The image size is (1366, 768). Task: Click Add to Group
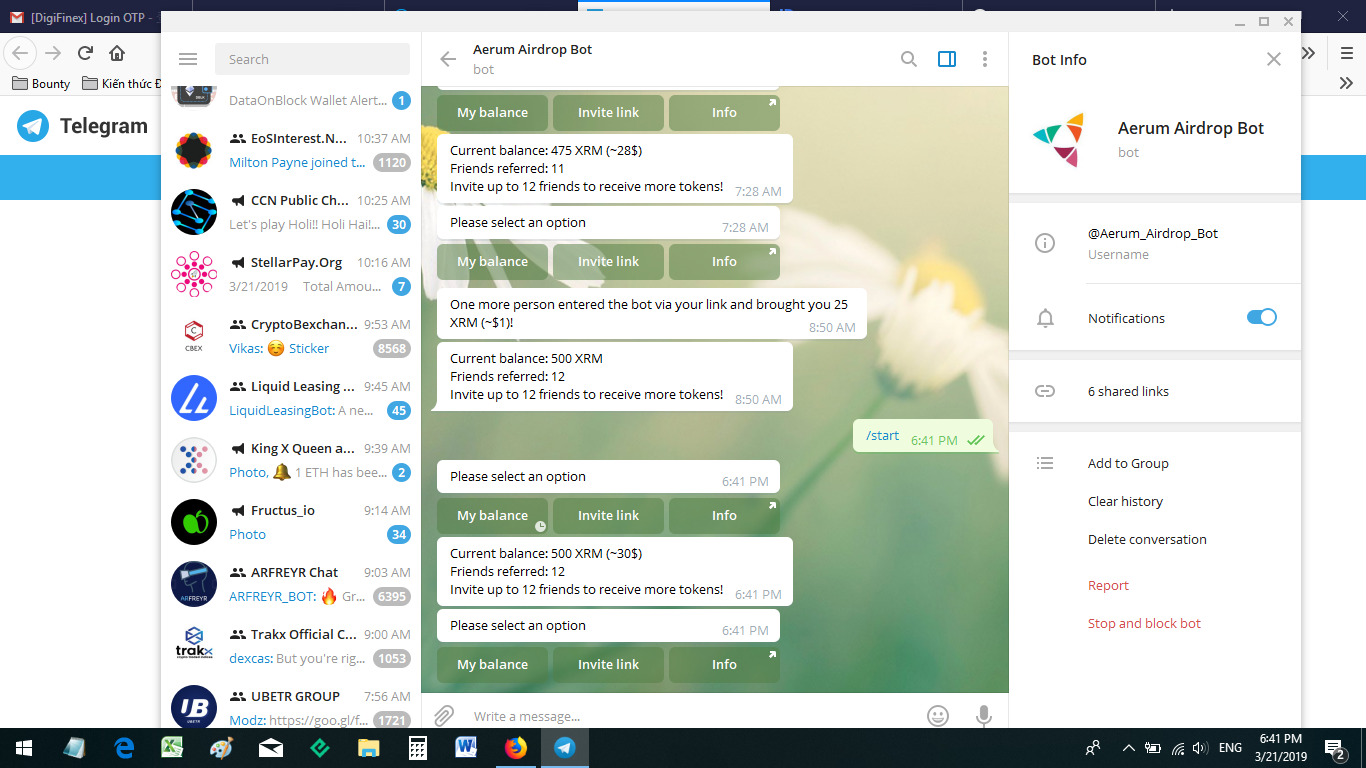click(x=1128, y=463)
